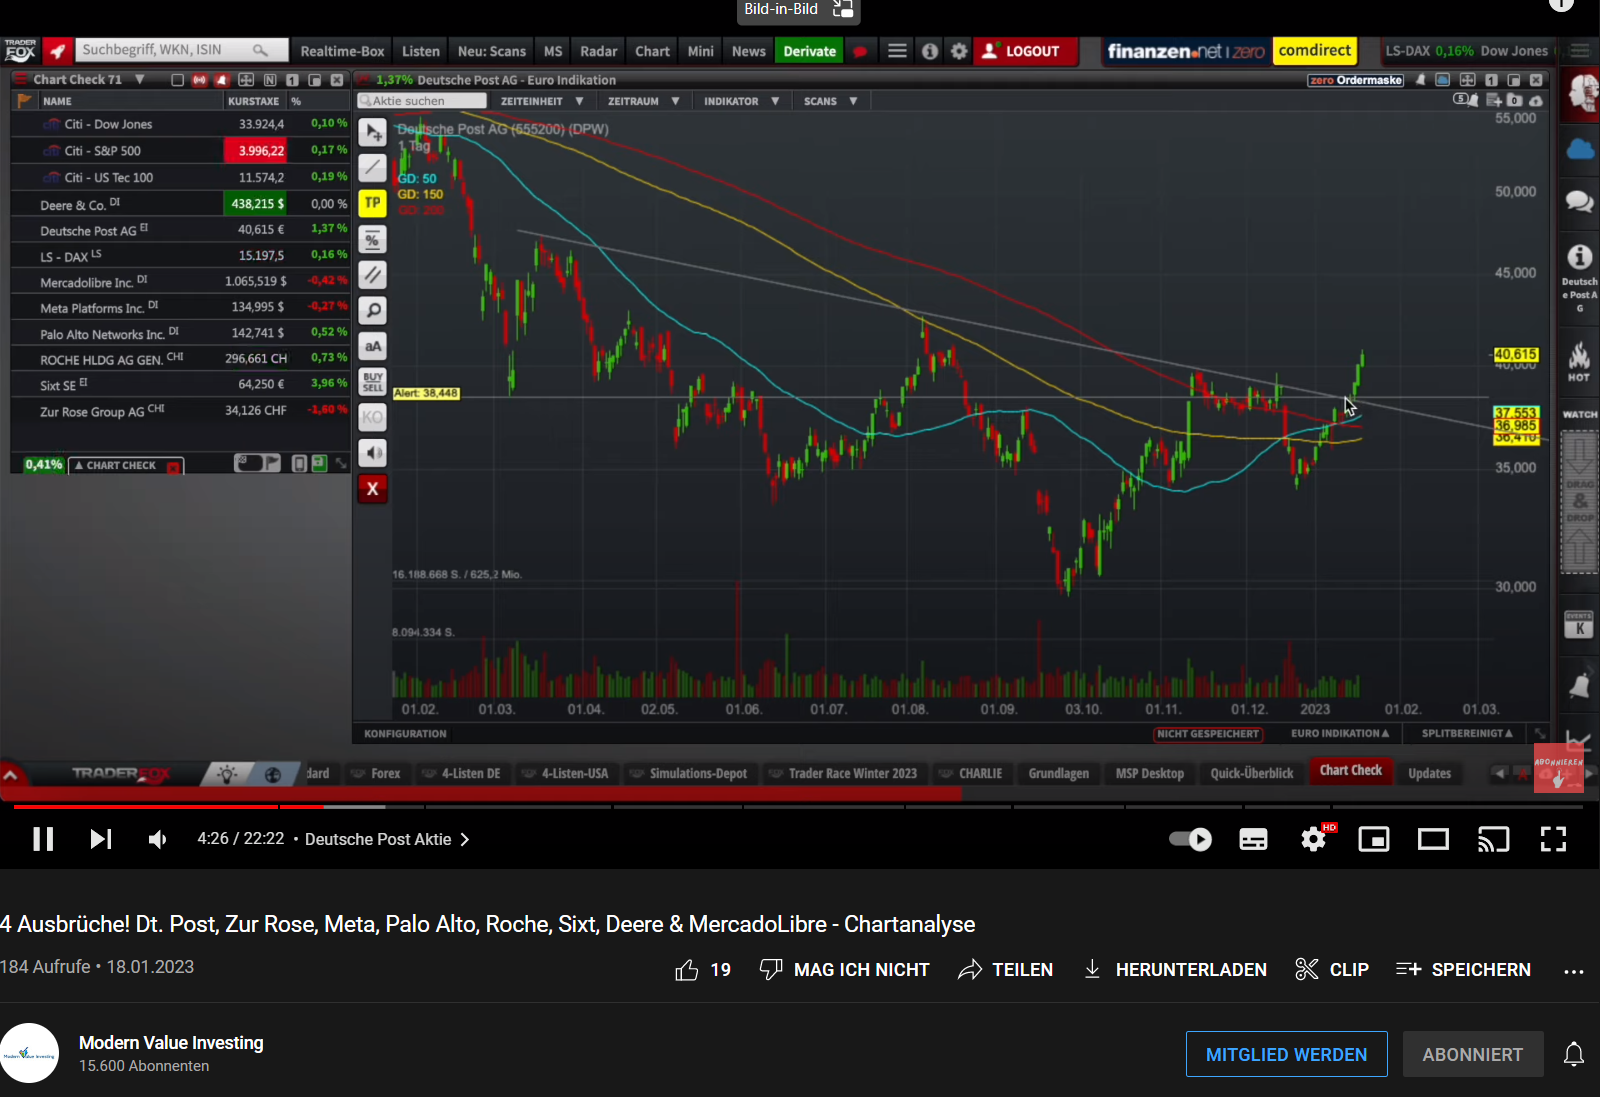Viewport: 1600px width, 1097px height.
Task: Open YouTube player settings gear
Action: pyautogui.click(x=1313, y=839)
